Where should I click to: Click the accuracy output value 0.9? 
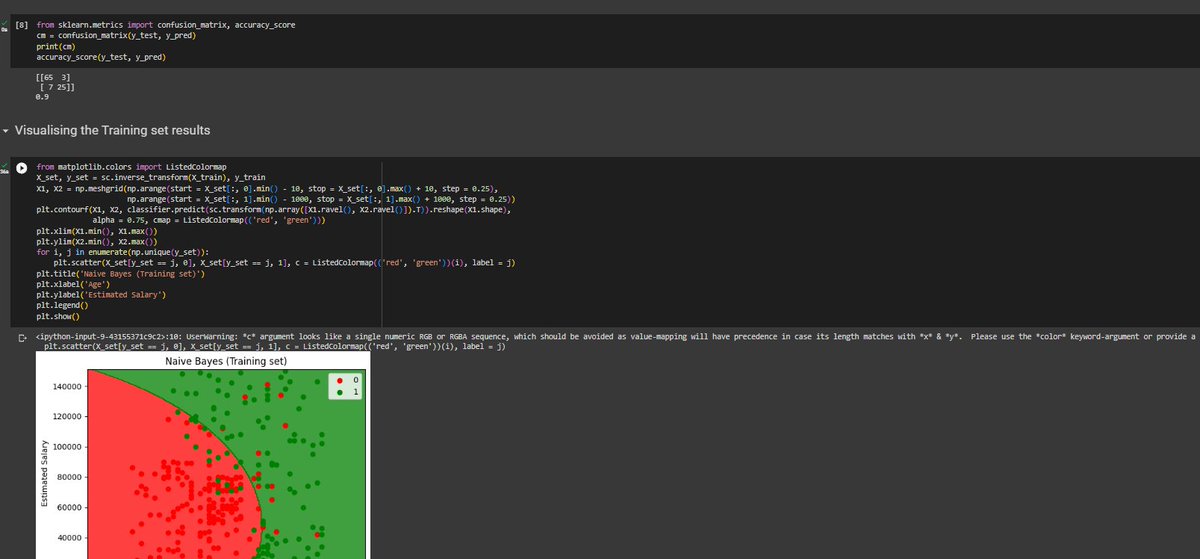[x=42, y=97]
